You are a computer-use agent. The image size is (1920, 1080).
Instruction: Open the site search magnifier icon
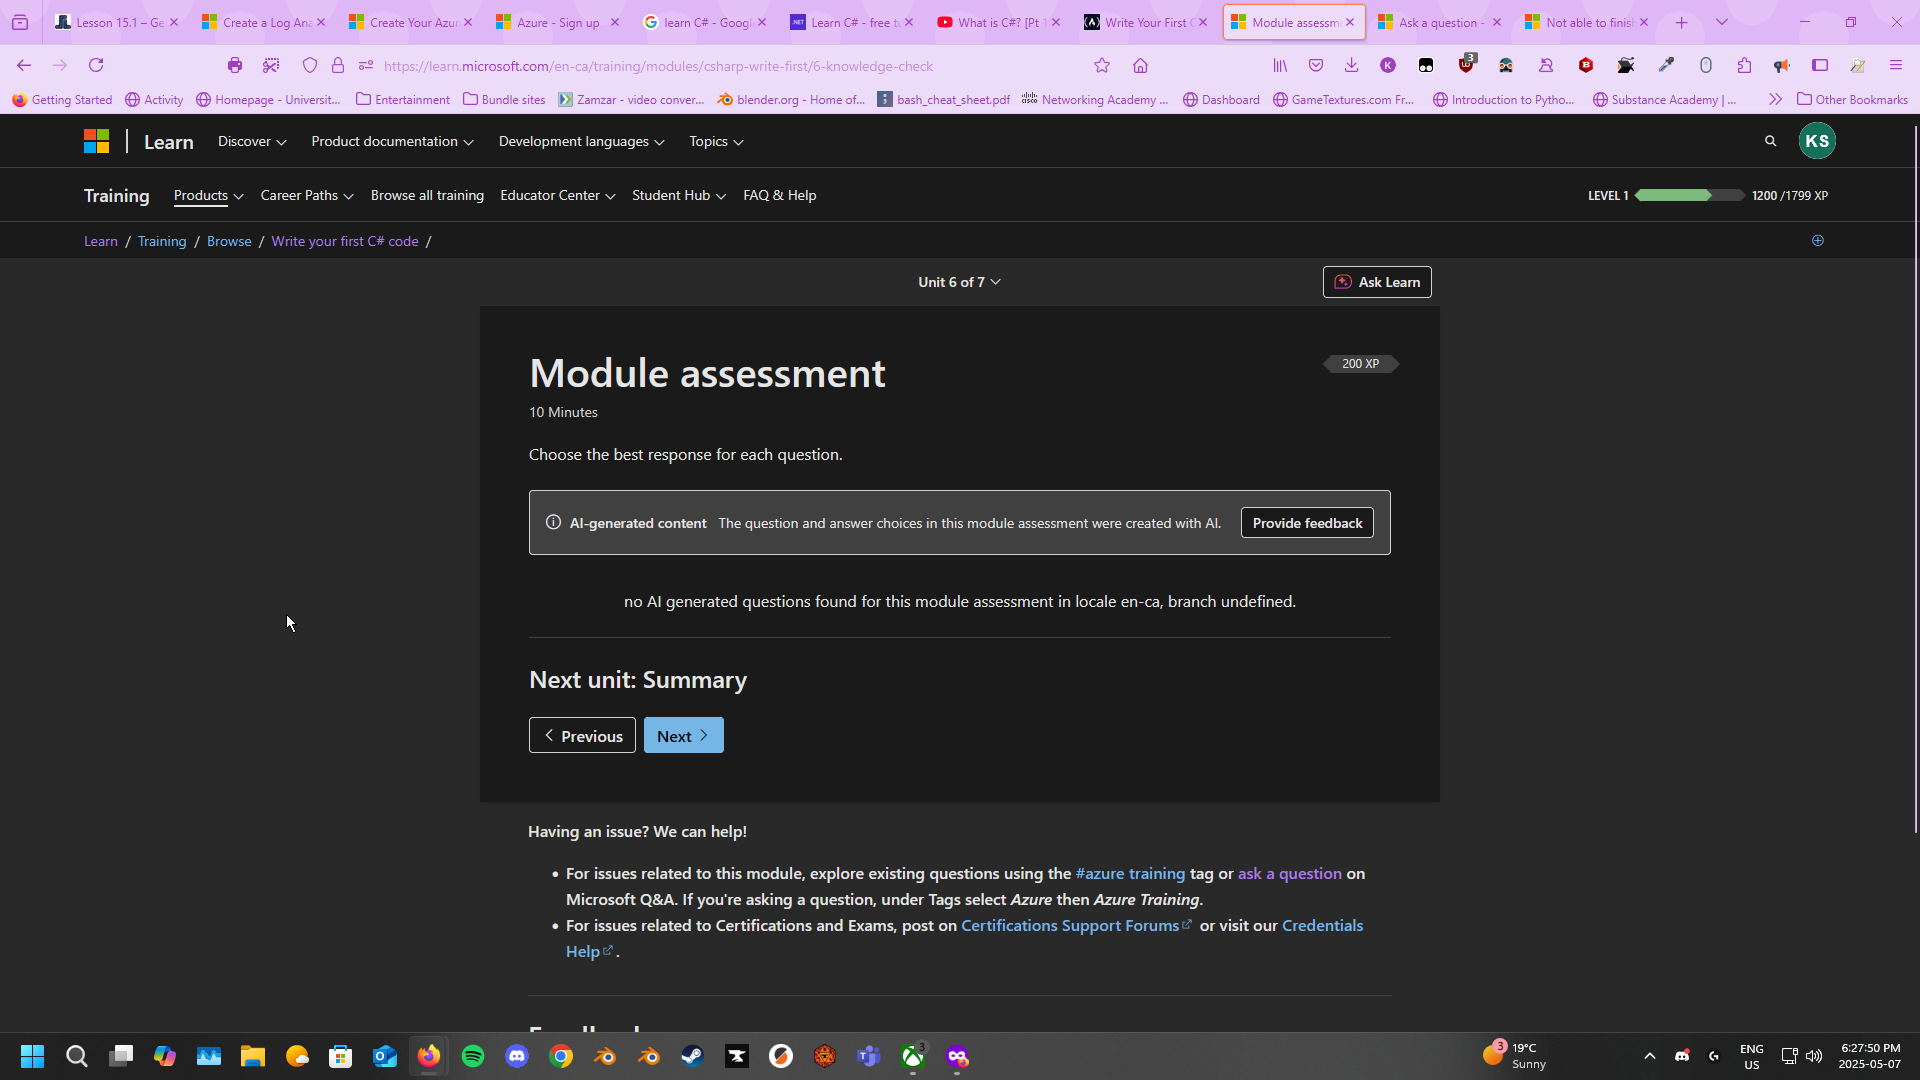[1770, 141]
